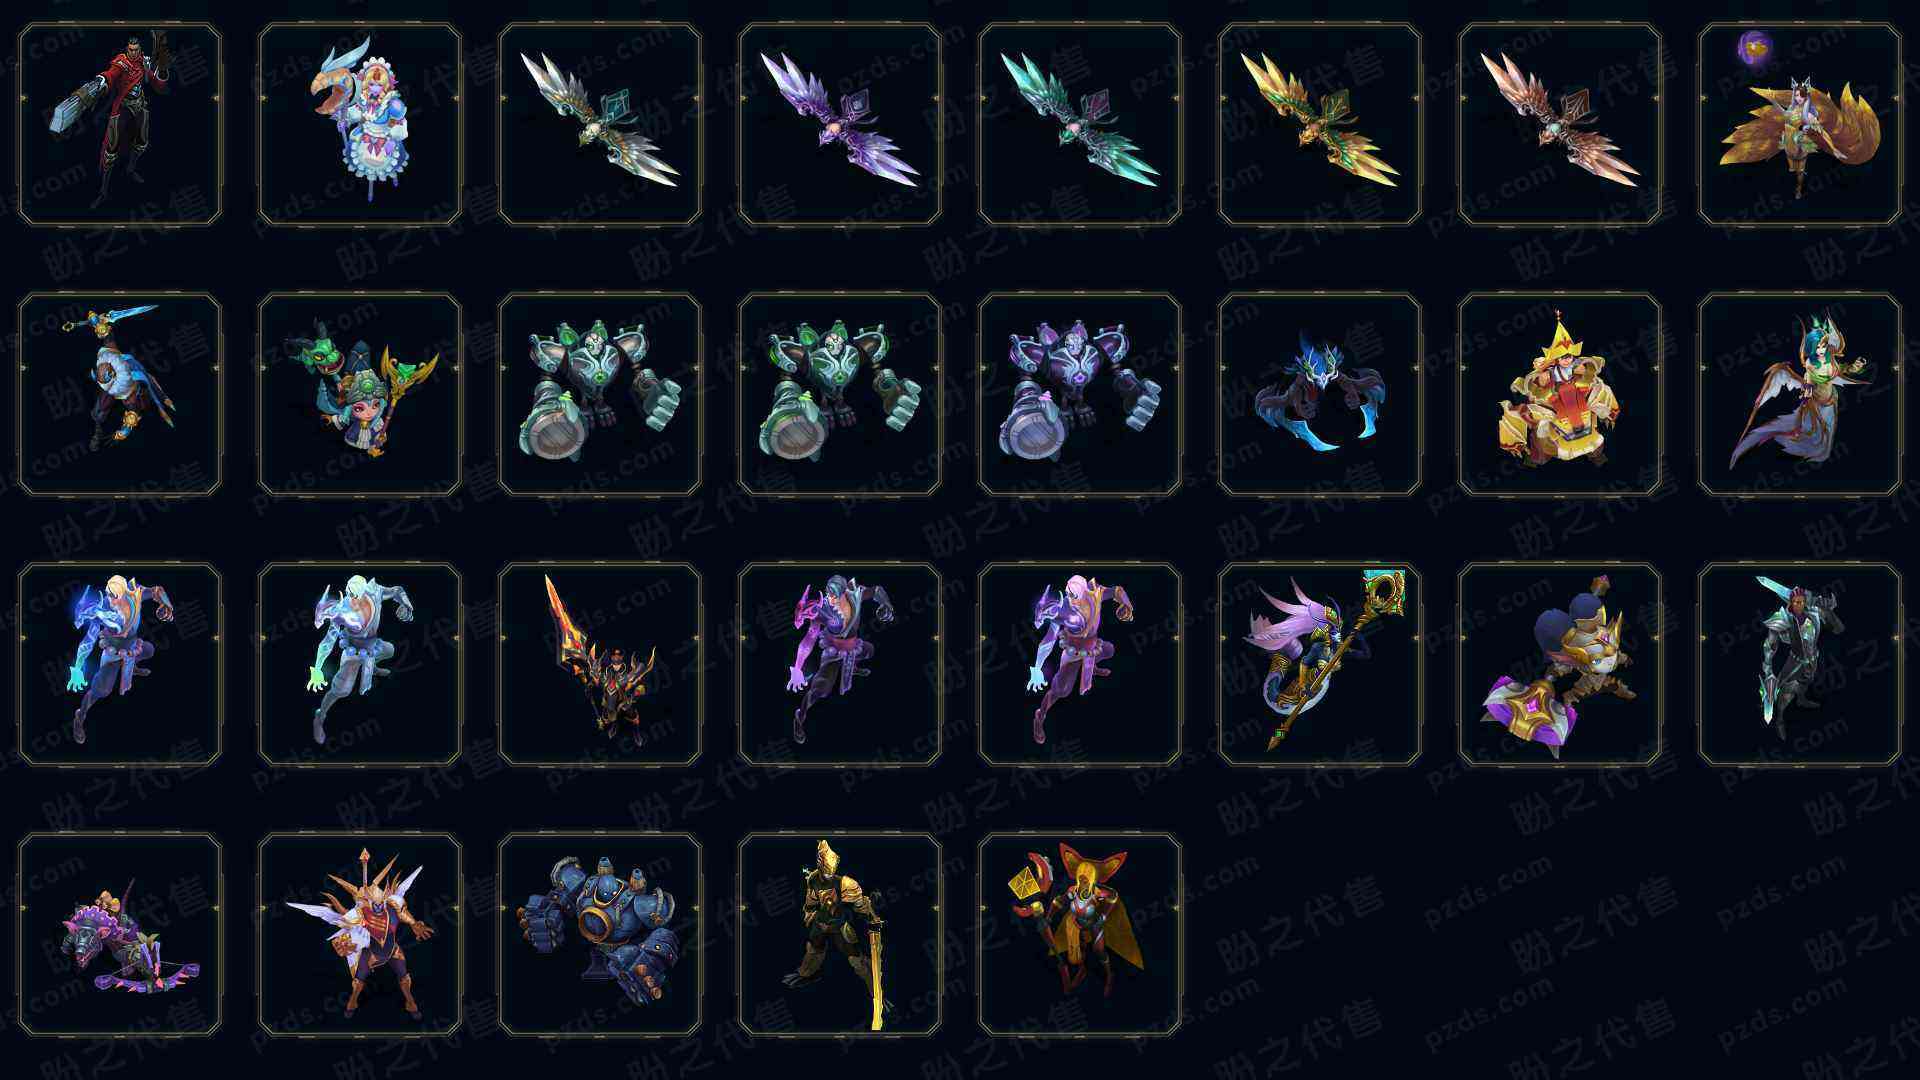Select the yellow-caped red-helmet mage

coord(1080,934)
